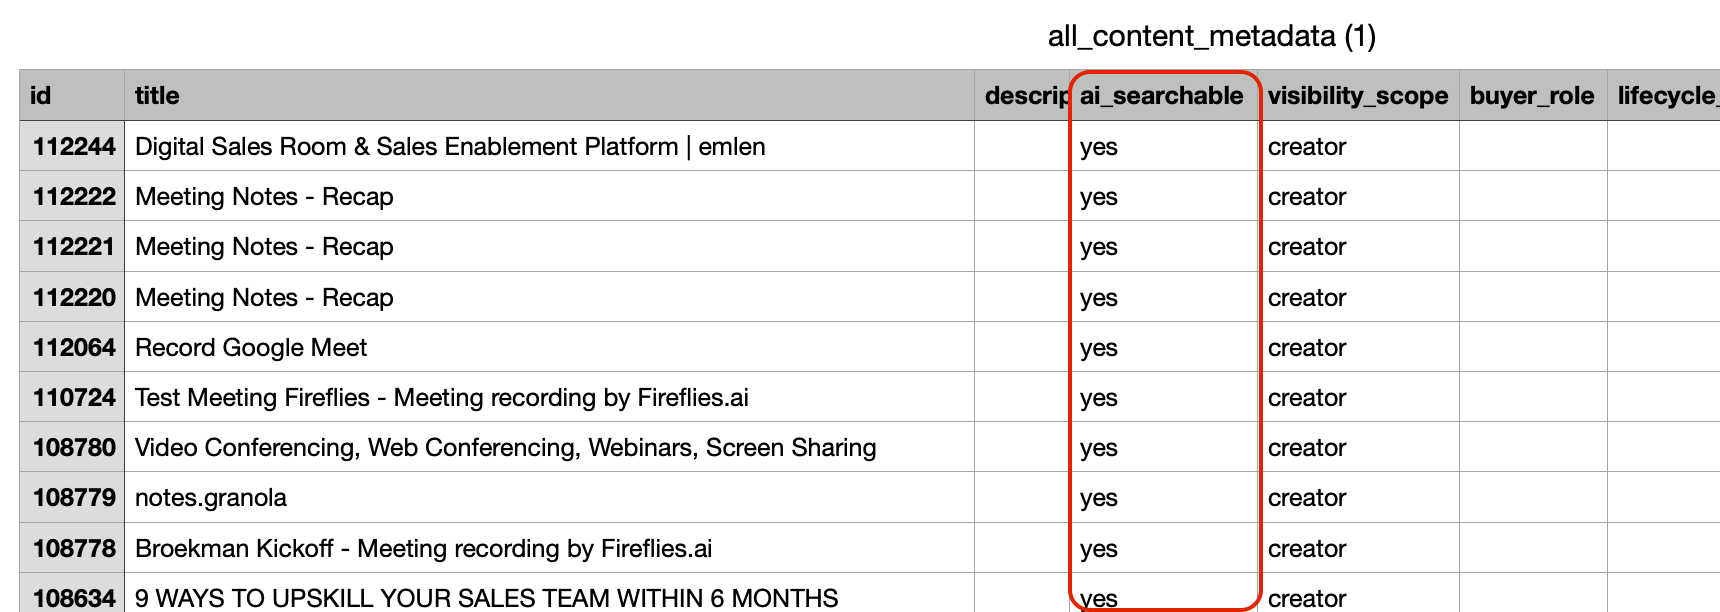
Task: Click the 9 WAYS TO UPSKILL title cell
Action: 486,598
